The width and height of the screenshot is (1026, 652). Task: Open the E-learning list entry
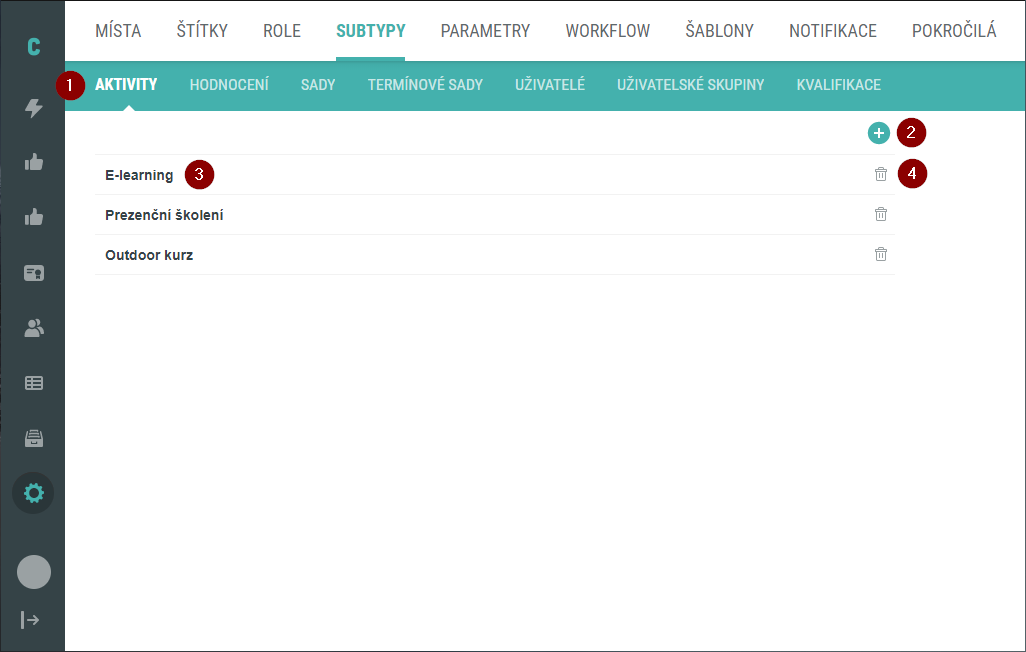click(x=139, y=175)
